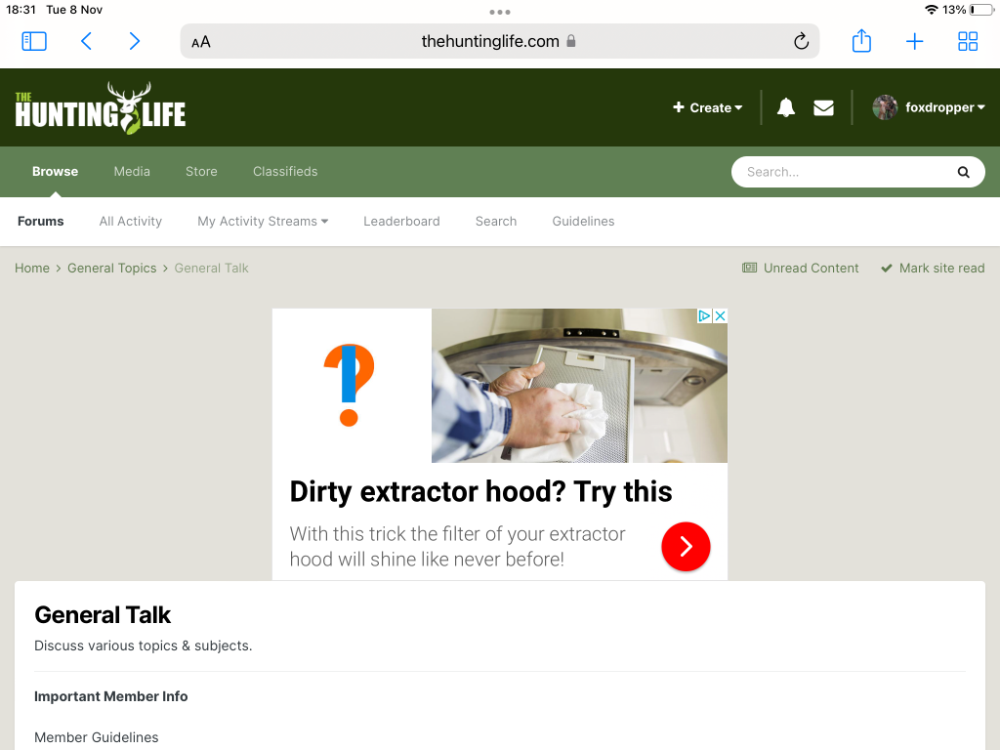The height and width of the screenshot is (750, 1000).
Task: Go to Home breadcrumb
Action: 32,268
